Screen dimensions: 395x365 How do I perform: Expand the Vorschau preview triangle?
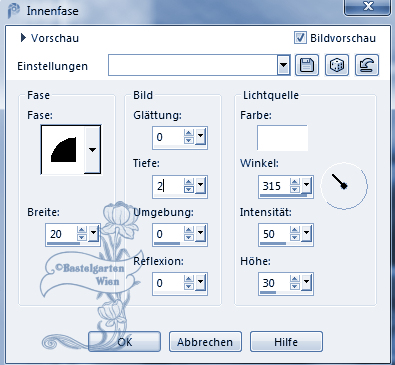23,38
